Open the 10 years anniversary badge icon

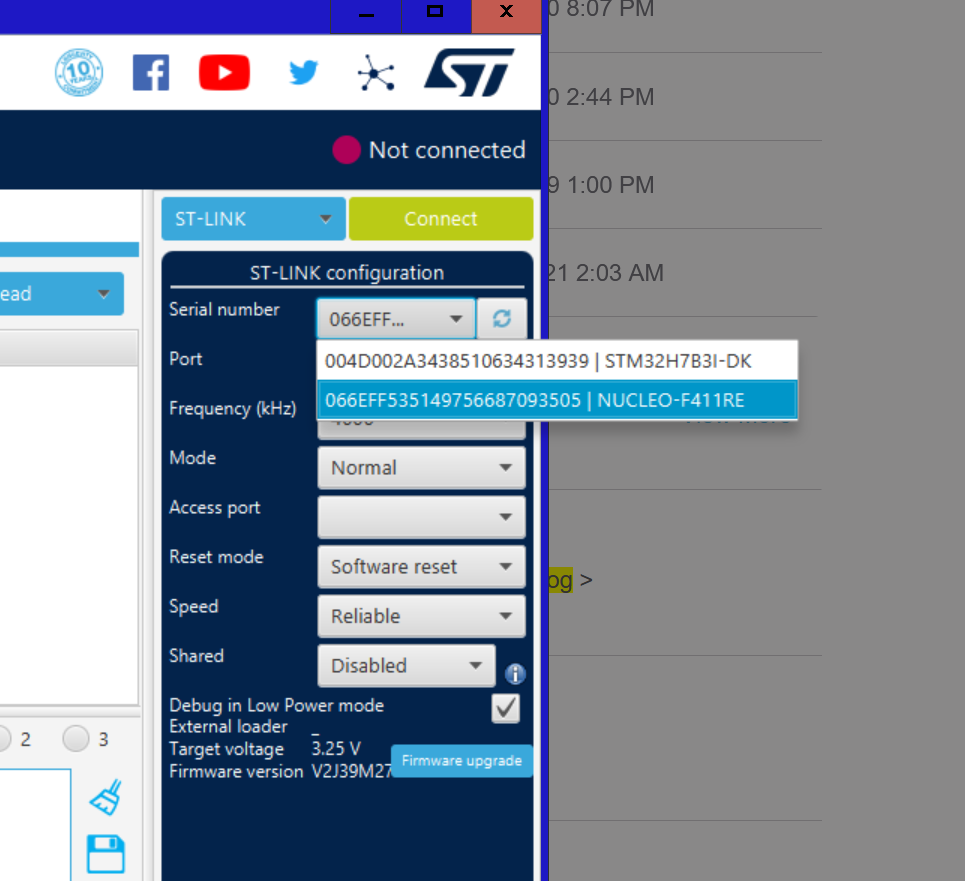coord(79,73)
